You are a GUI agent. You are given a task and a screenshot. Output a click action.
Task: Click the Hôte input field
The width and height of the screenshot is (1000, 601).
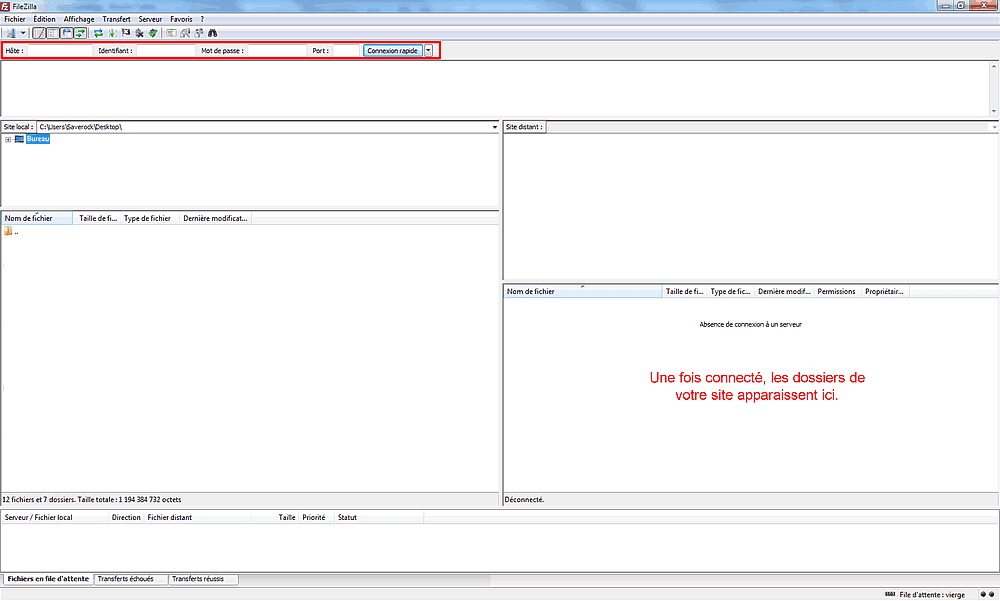pyautogui.click(x=59, y=50)
